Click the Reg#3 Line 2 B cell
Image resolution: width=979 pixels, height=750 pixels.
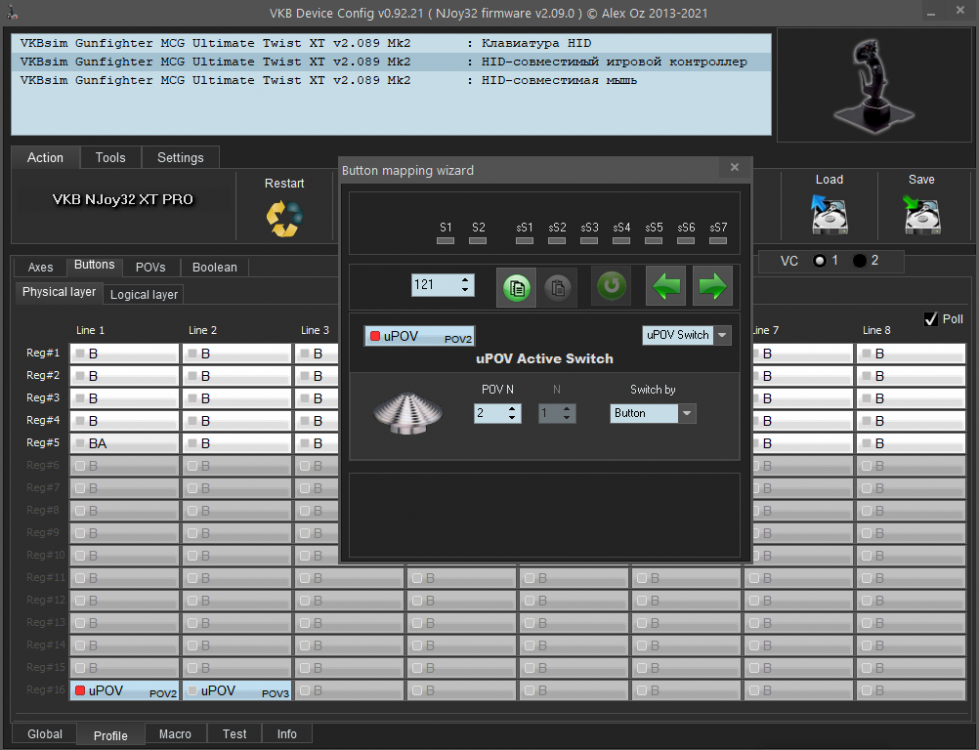tap(237, 398)
